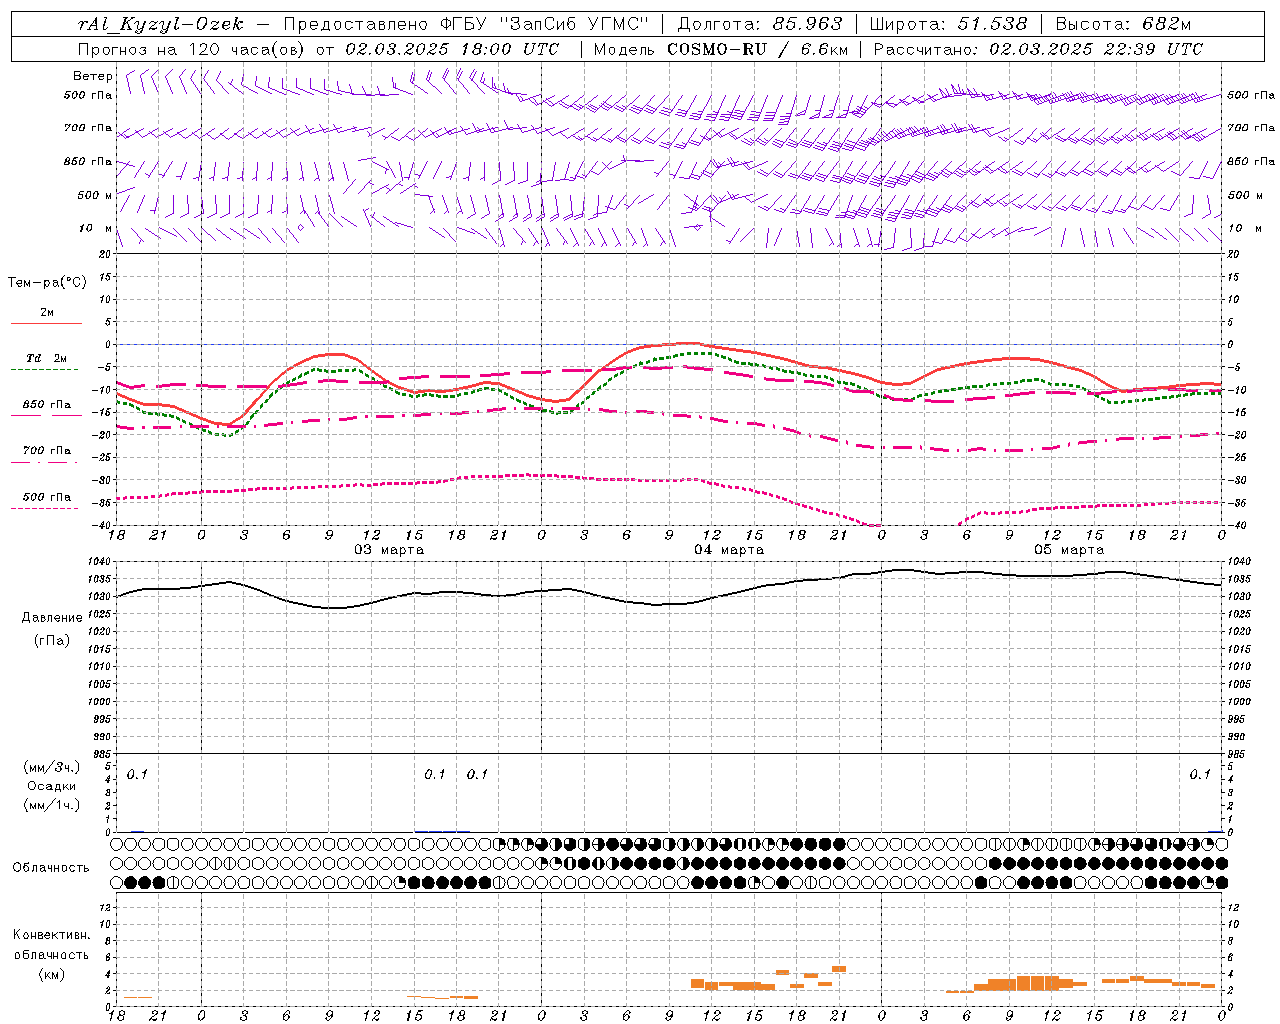Click the 850 гПа temperature legend entry
Screen dimensions: 1280x1024
click(x=46, y=405)
